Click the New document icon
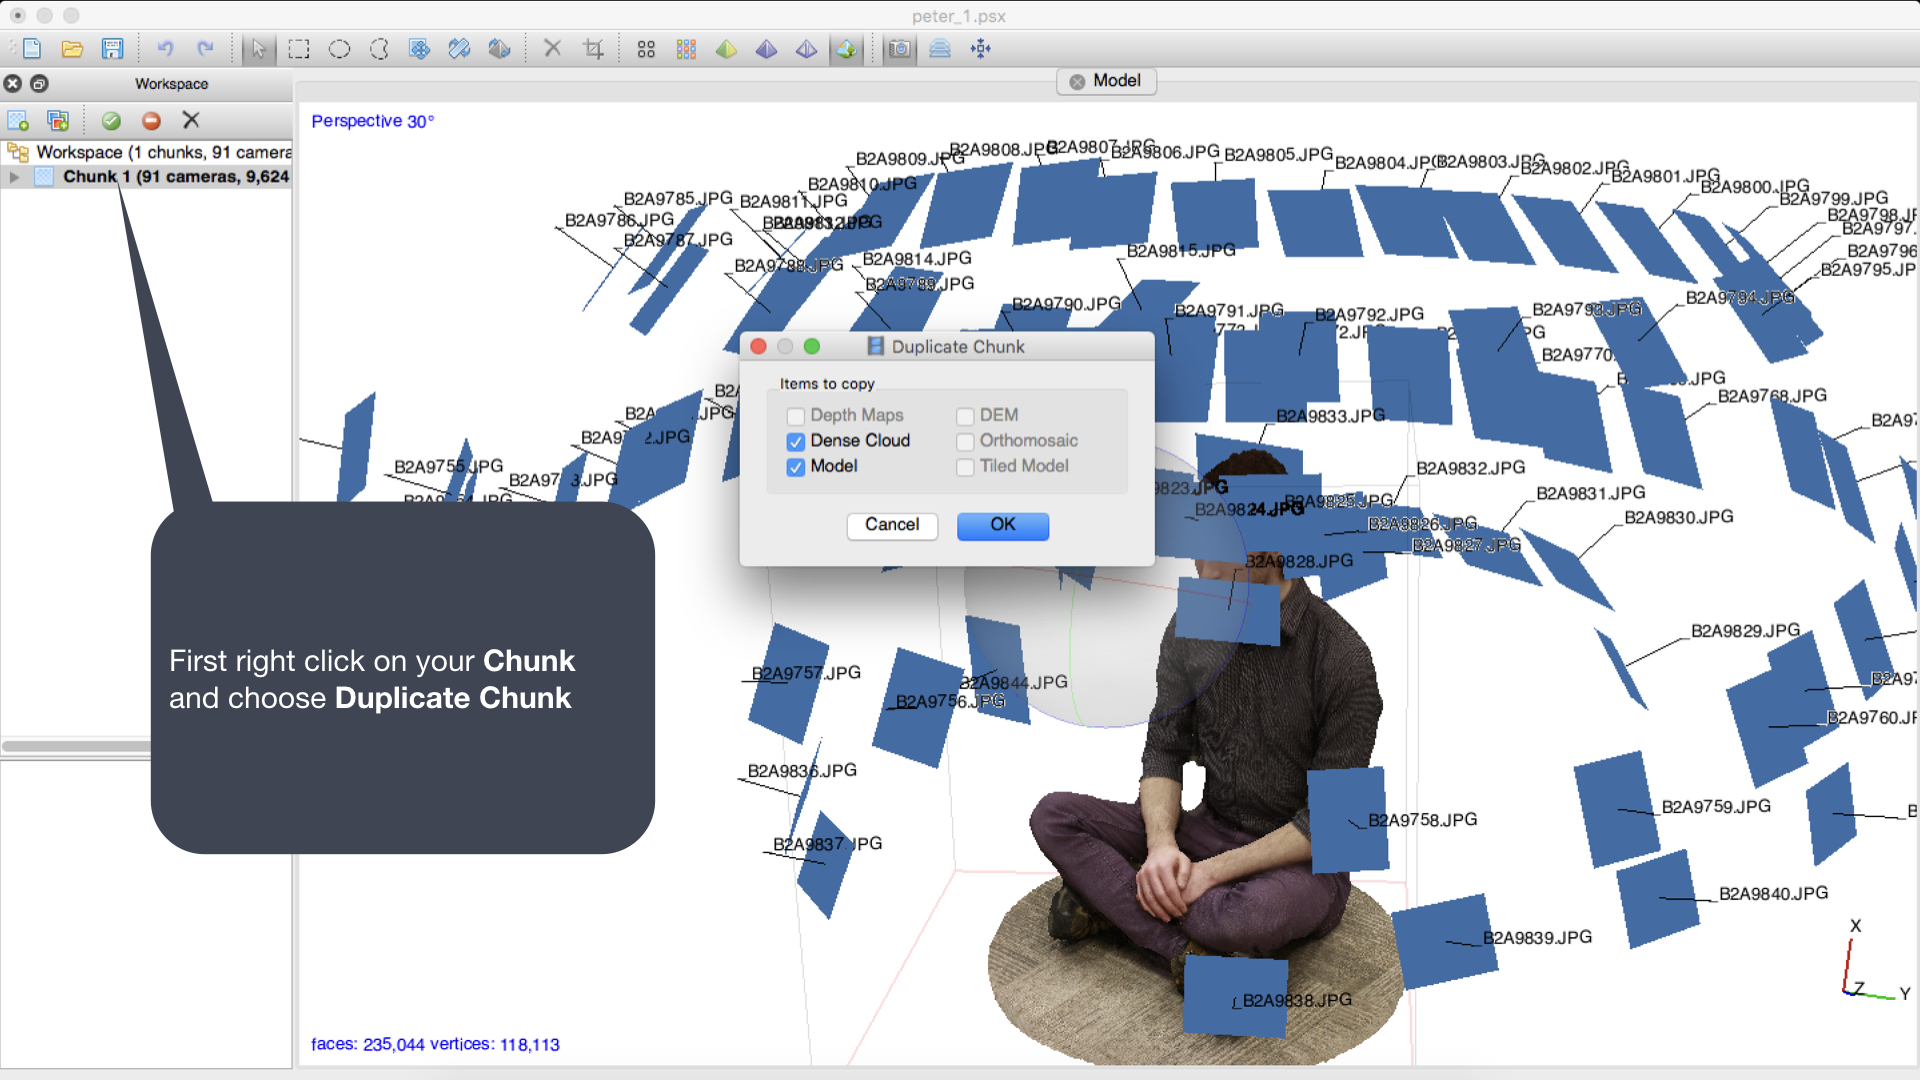 [x=32, y=49]
